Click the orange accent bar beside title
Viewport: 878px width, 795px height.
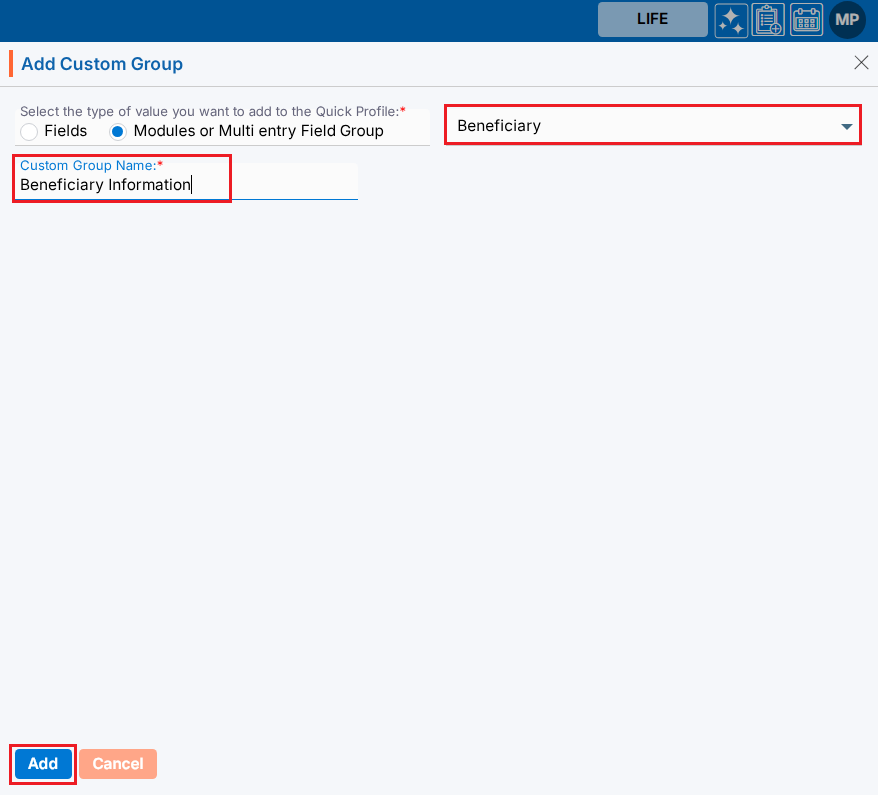point(11,64)
